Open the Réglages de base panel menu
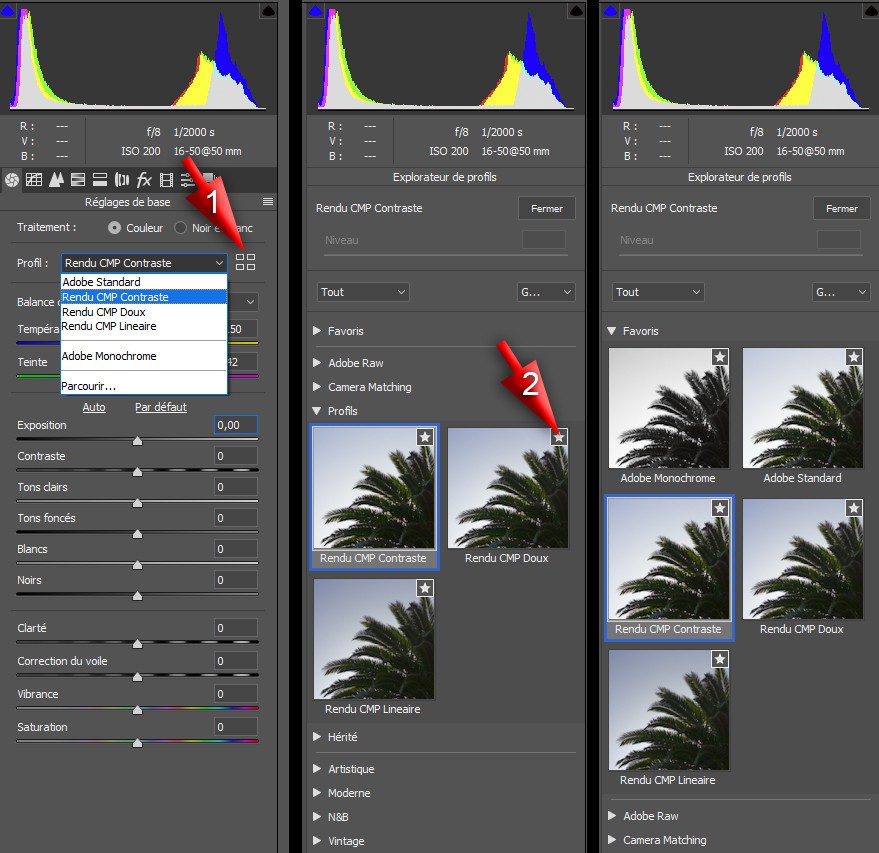Image resolution: width=879 pixels, height=853 pixels. [x=268, y=202]
